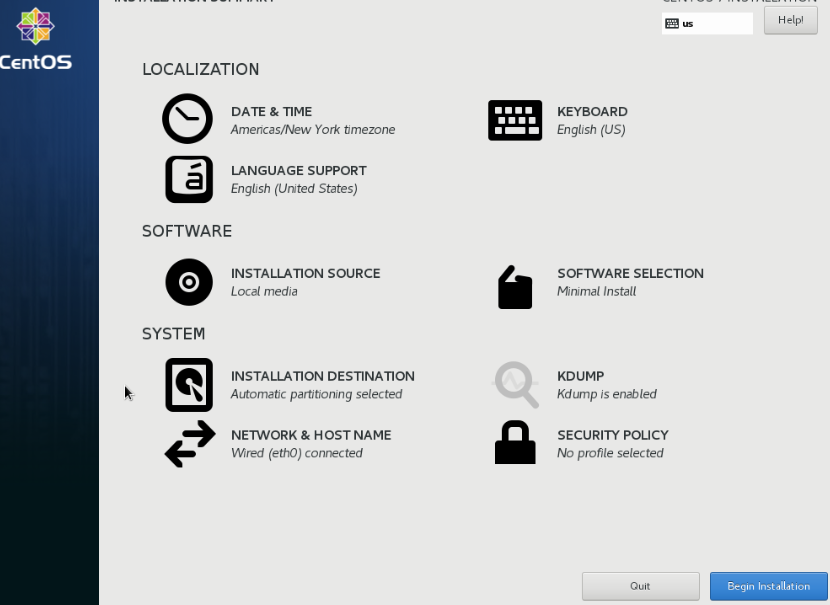Screen dimensions: 830x605
Task: Click Kdump is enabled text
Action: point(607,394)
